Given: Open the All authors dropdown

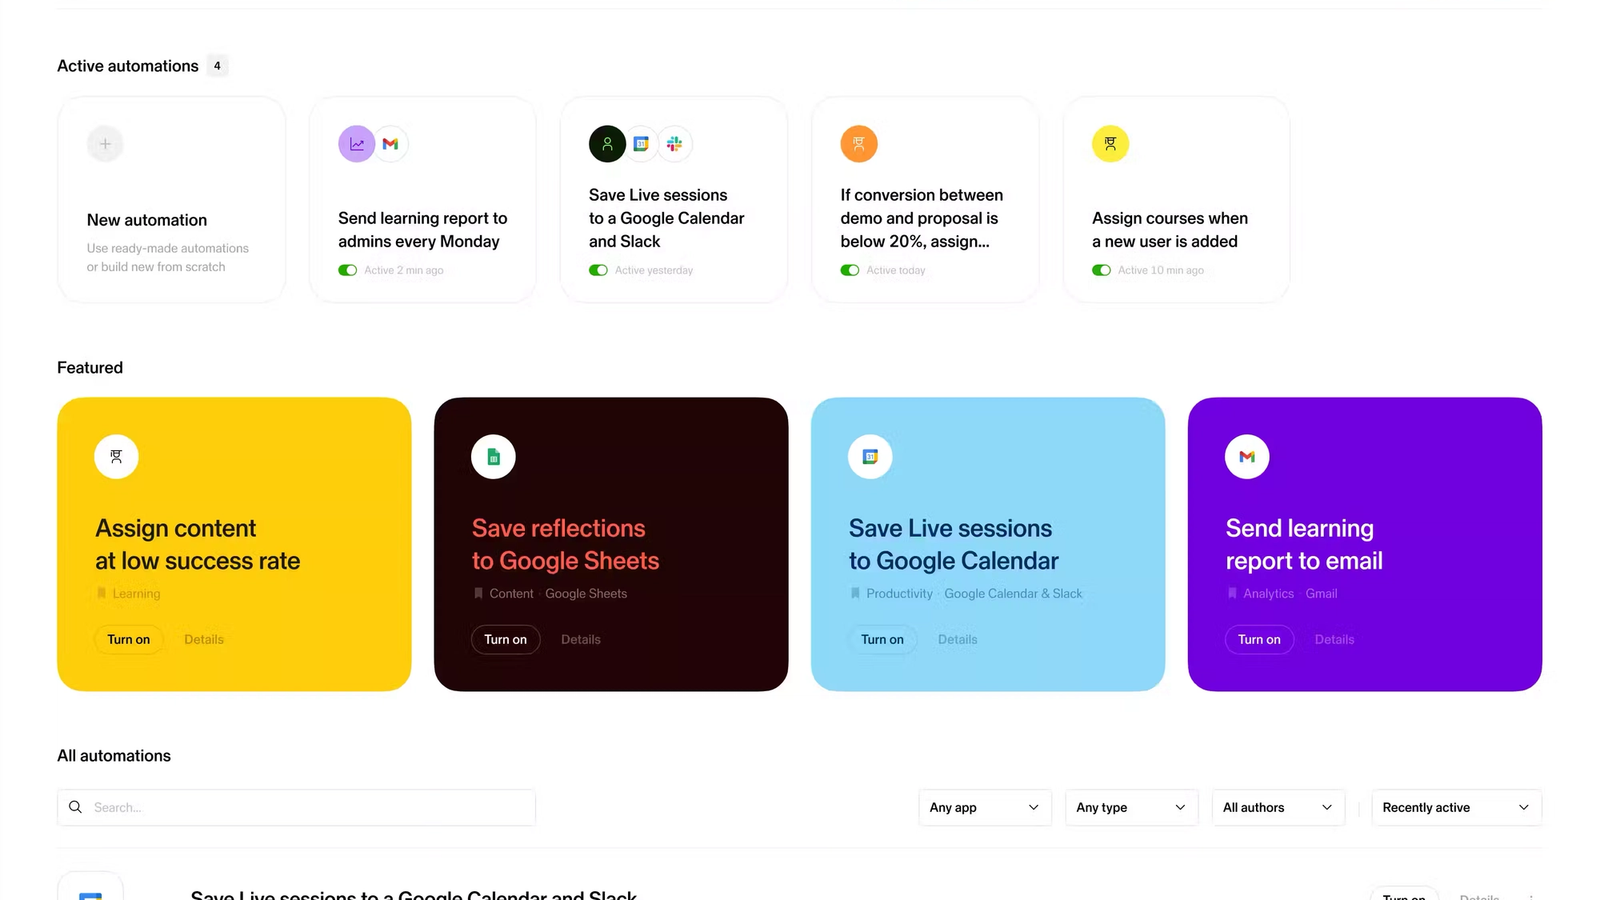Looking at the screenshot, I should [x=1278, y=808].
